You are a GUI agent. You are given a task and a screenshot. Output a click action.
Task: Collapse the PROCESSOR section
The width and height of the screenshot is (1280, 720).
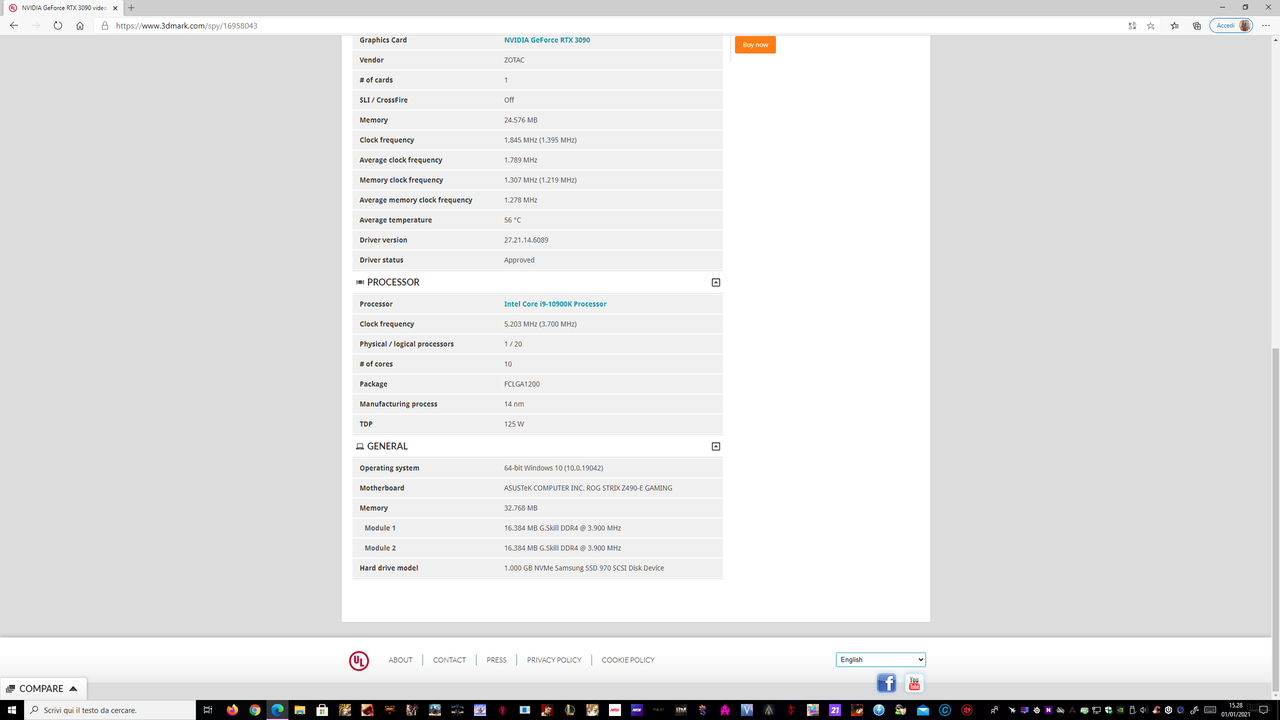point(715,282)
